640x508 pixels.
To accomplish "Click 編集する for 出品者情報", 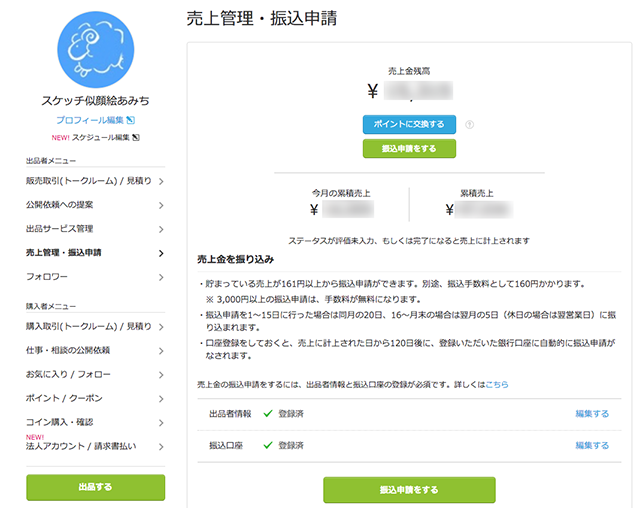I will tap(592, 413).
